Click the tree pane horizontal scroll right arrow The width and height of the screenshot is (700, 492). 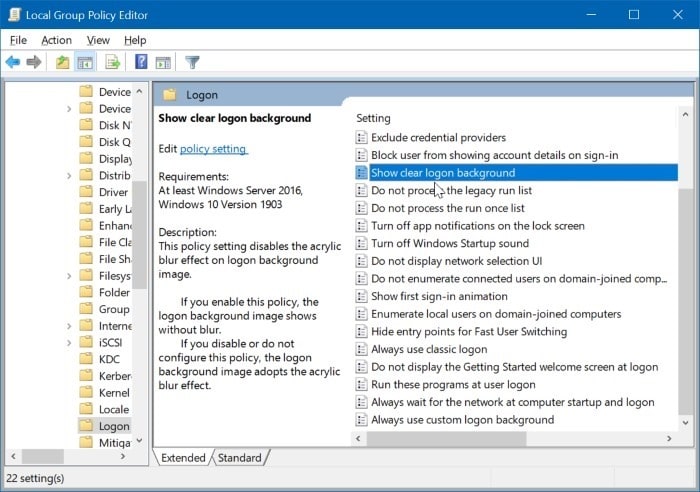pos(123,456)
